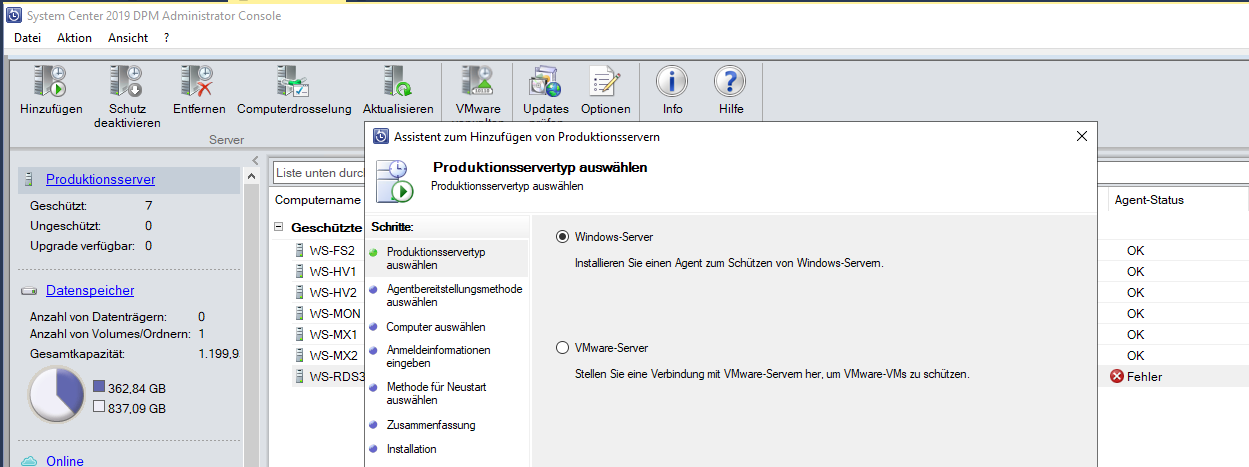Select the WS-MX1 row name
1249x467 pixels.
pyautogui.click(x=334, y=334)
